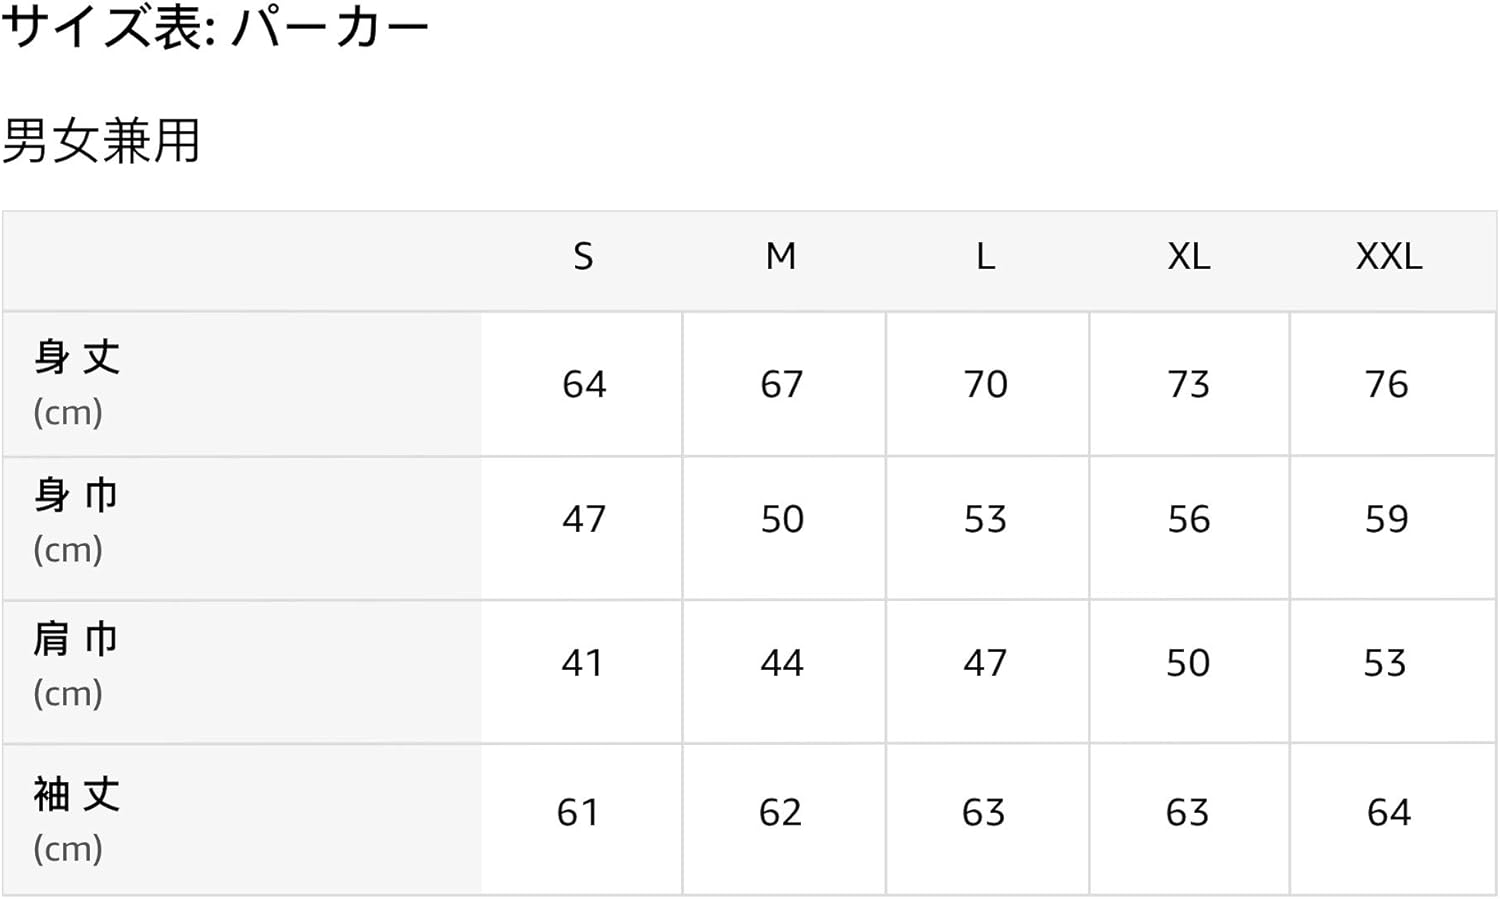
Task: Select the 身丈 row label
Action: click(x=77, y=358)
